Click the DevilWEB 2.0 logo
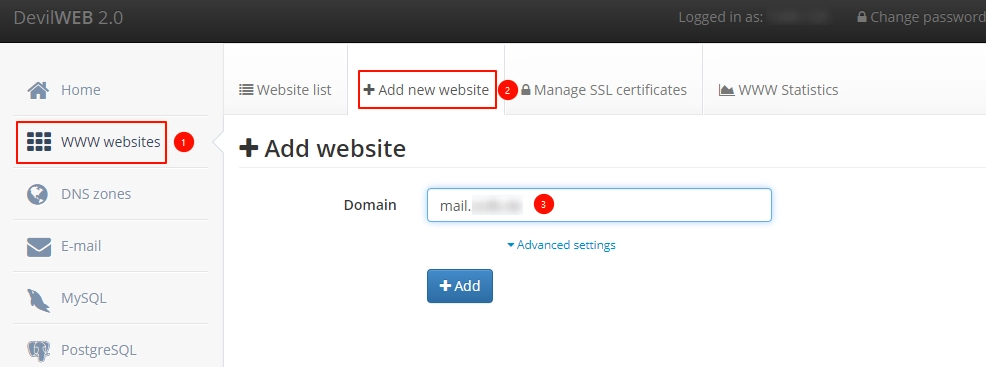Viewport: 986px width, 367px height. (x=68, y=18)
